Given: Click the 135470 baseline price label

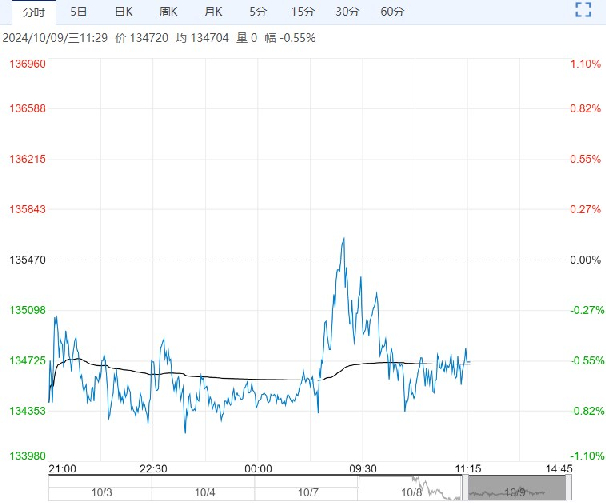Looking at the screenshot, I should [27, 260].
